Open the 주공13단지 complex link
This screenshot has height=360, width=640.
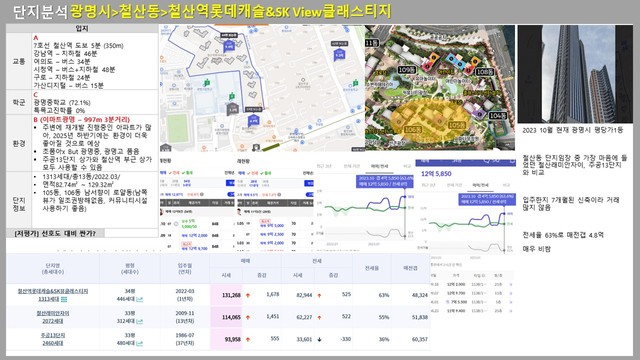pyautogui.click(x=53, y=335)
